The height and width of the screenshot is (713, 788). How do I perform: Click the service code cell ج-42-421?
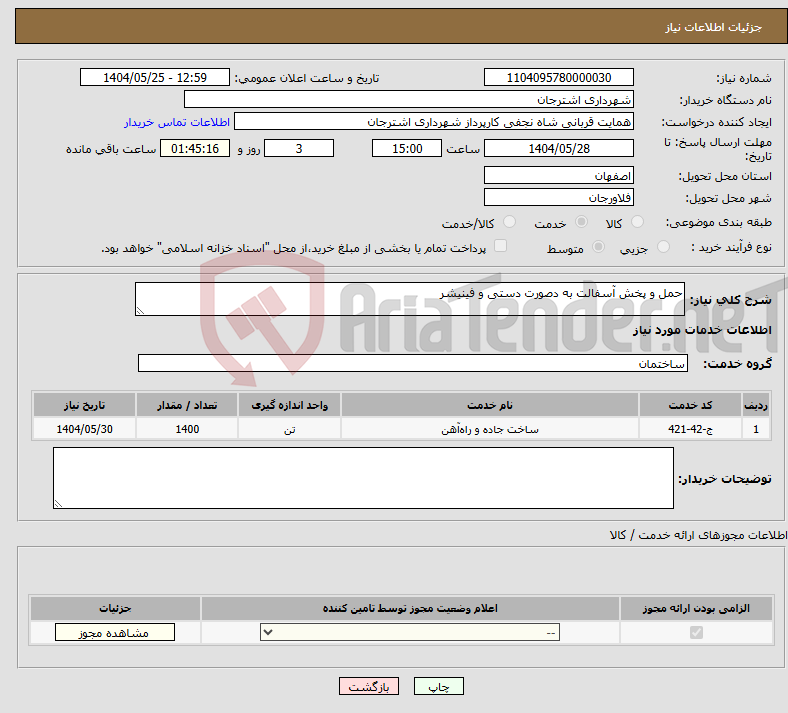tap(691, 429)
